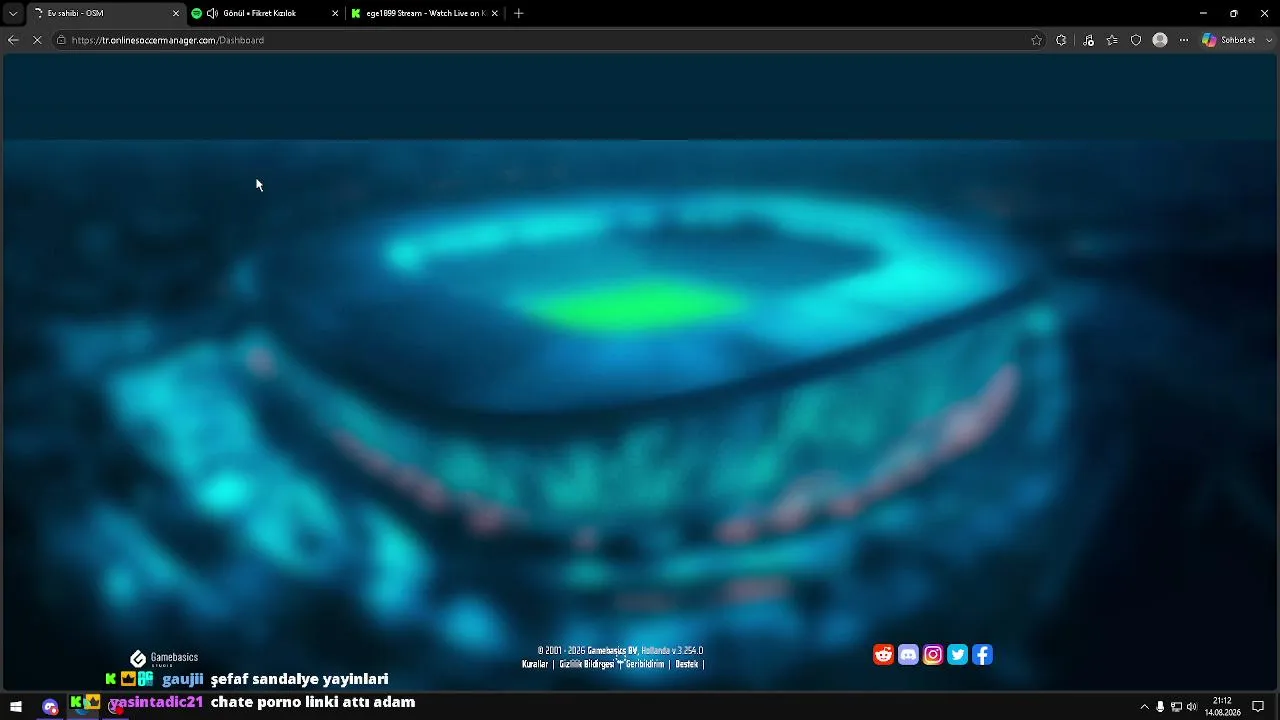This screenshot has width=1280, height=720.
Task: Stop loading the OSM page
Action: click(37, 40)
